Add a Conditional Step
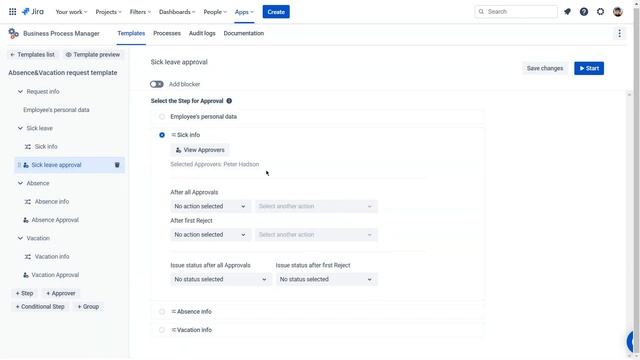 pyautogui.click(x=40, y=307)
